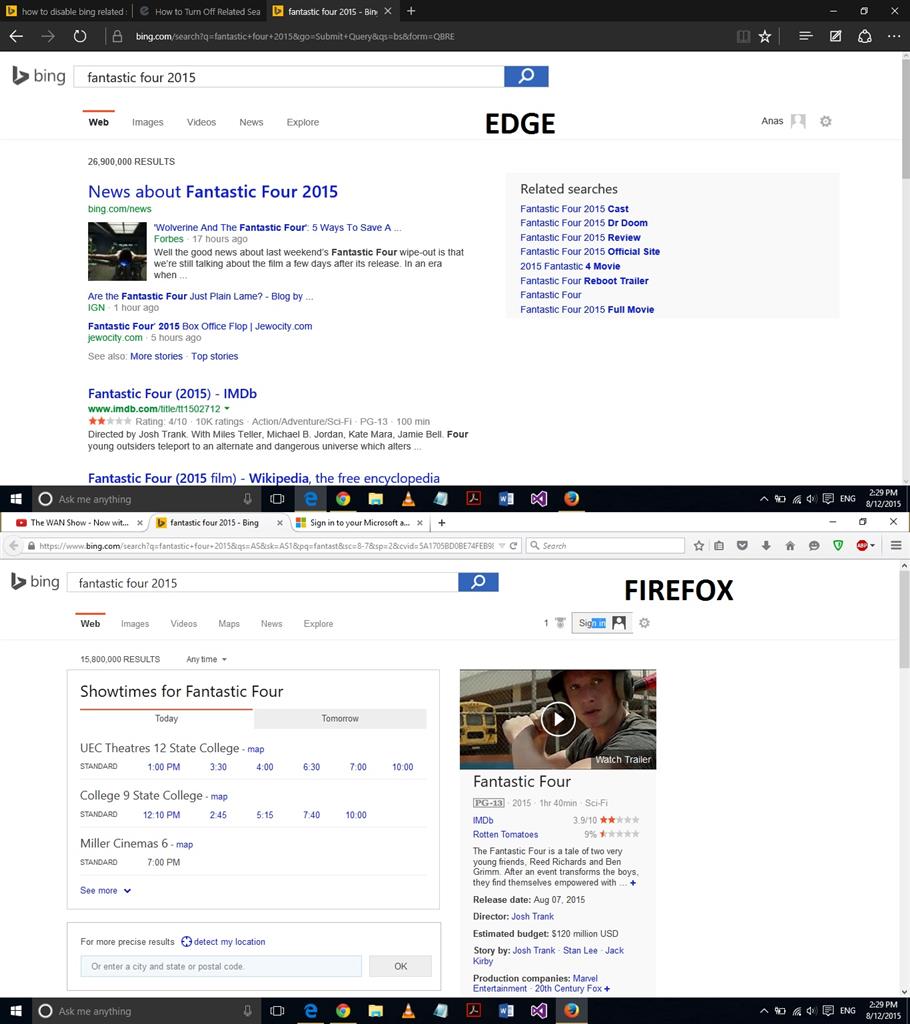Make a Web Note in Edge
910x1024 pixels.
click(x=836, y=36)
